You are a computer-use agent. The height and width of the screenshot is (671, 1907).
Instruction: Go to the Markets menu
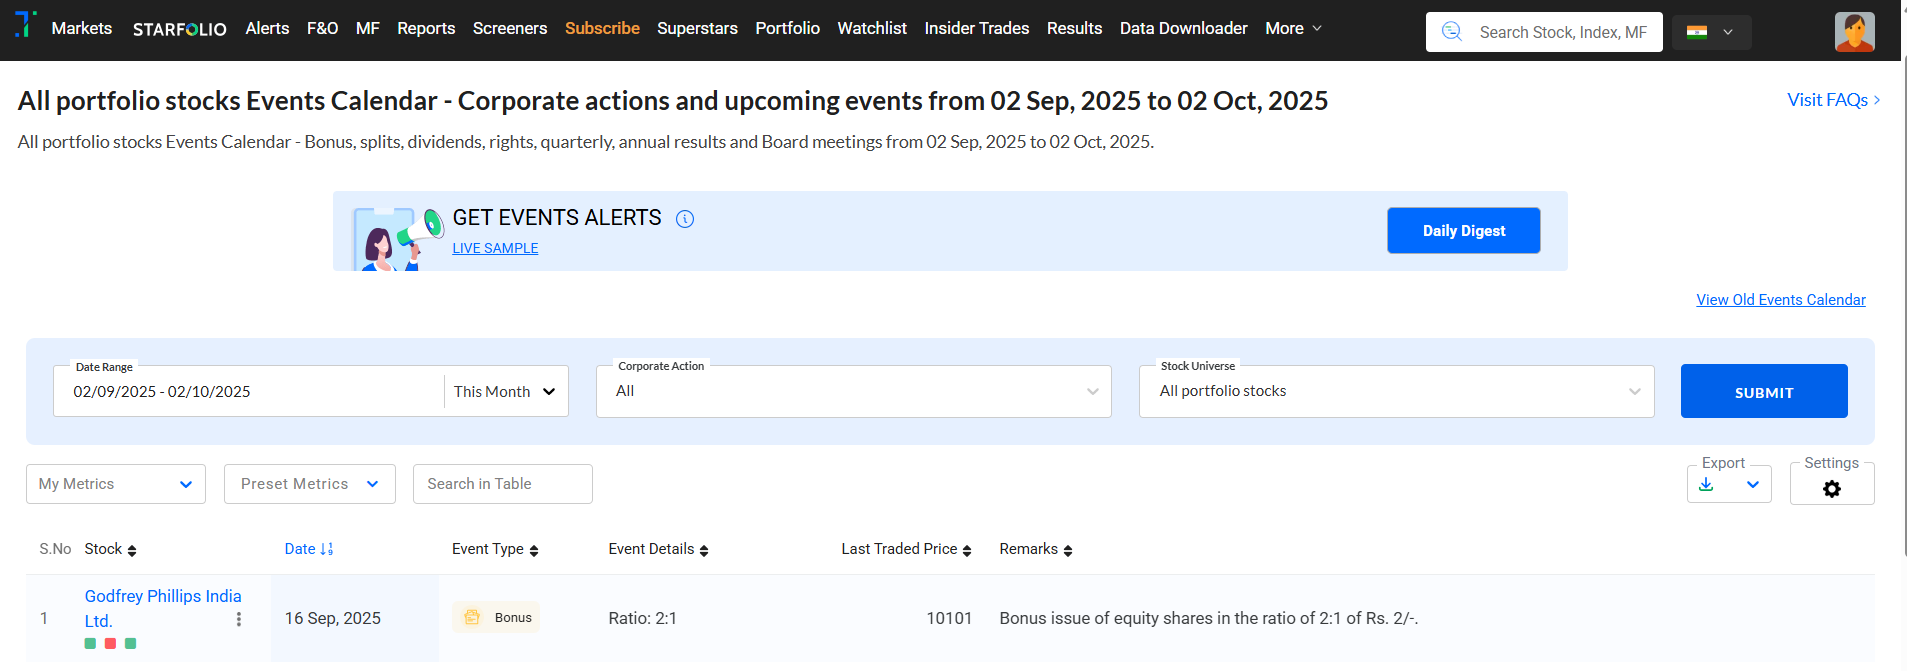pos(82,29)
